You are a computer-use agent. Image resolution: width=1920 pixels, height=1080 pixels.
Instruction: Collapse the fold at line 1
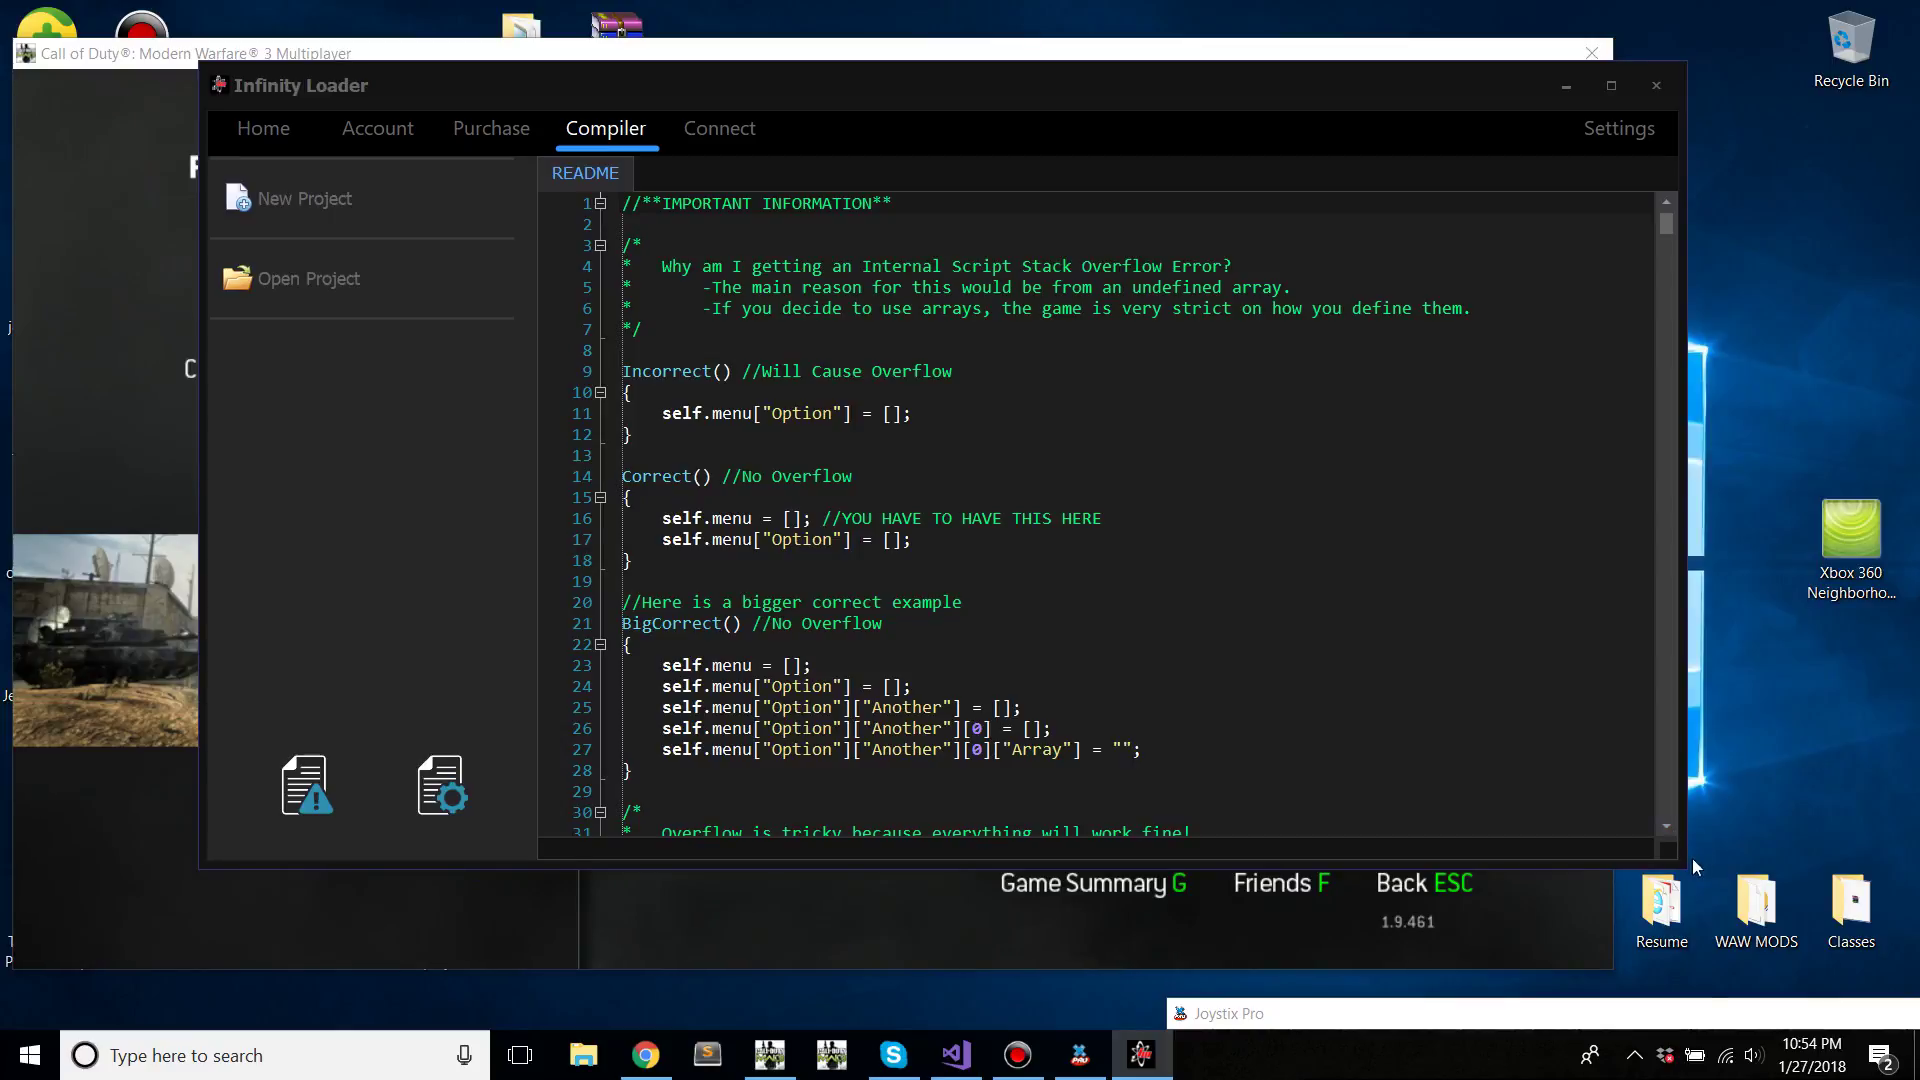601,203
